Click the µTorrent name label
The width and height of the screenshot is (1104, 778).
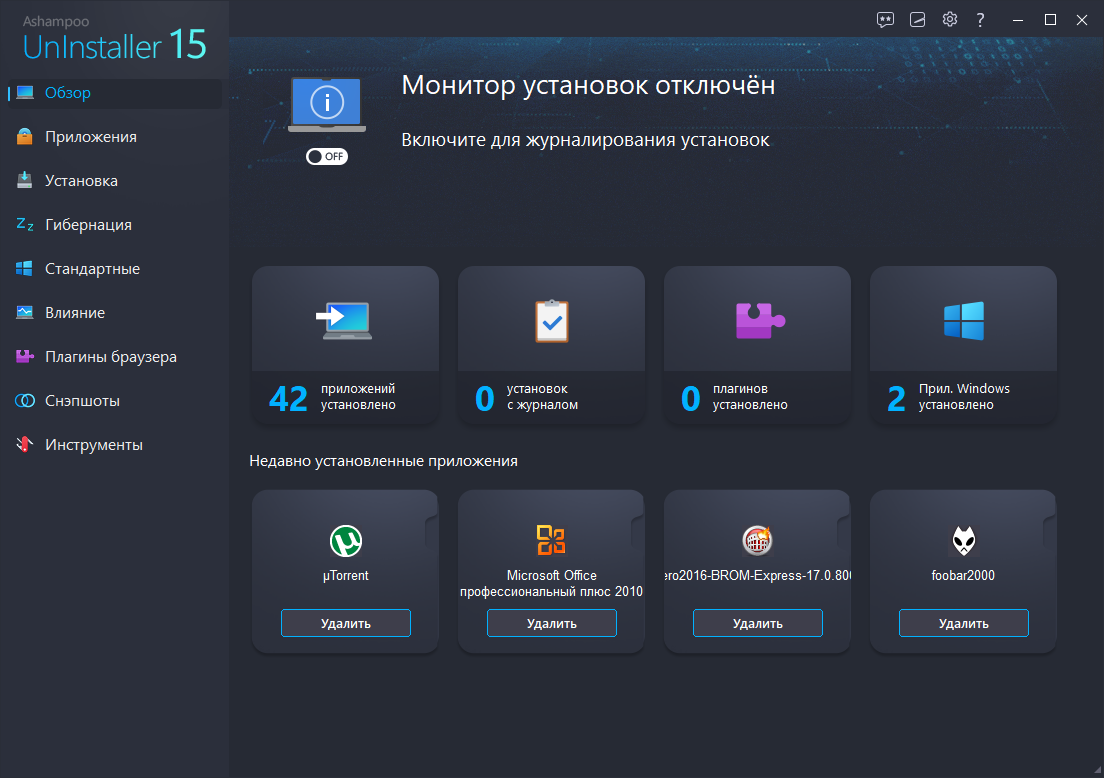tap(346, 576)
